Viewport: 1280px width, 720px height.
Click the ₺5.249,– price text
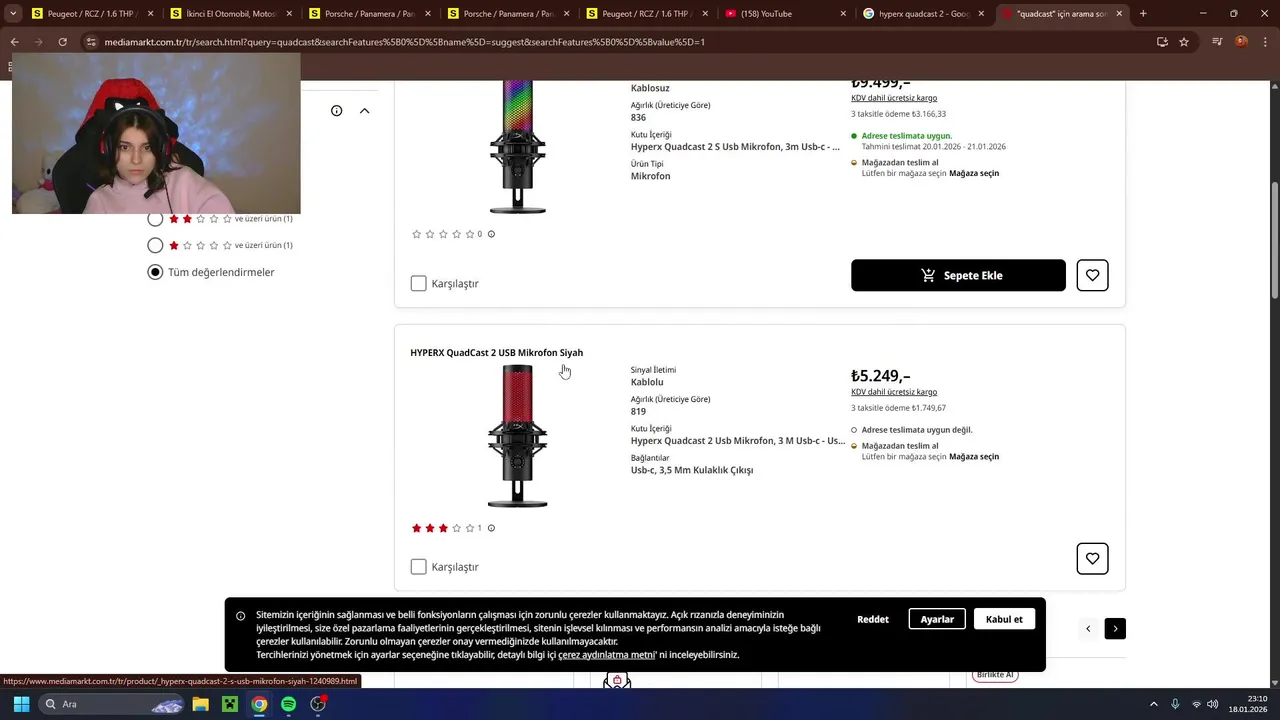[881, 376]
